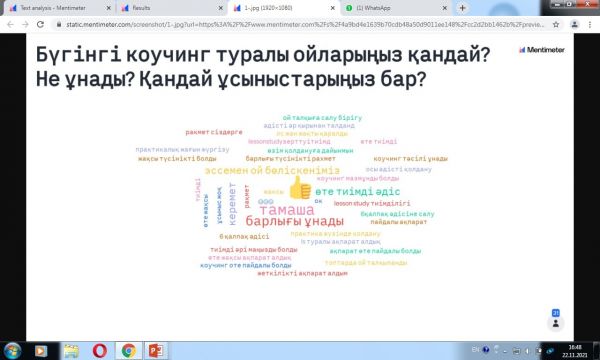This screenshot has height=360, width=600.
Task: Bookmark this page with star icon
Action: click(x=556, y=24)
